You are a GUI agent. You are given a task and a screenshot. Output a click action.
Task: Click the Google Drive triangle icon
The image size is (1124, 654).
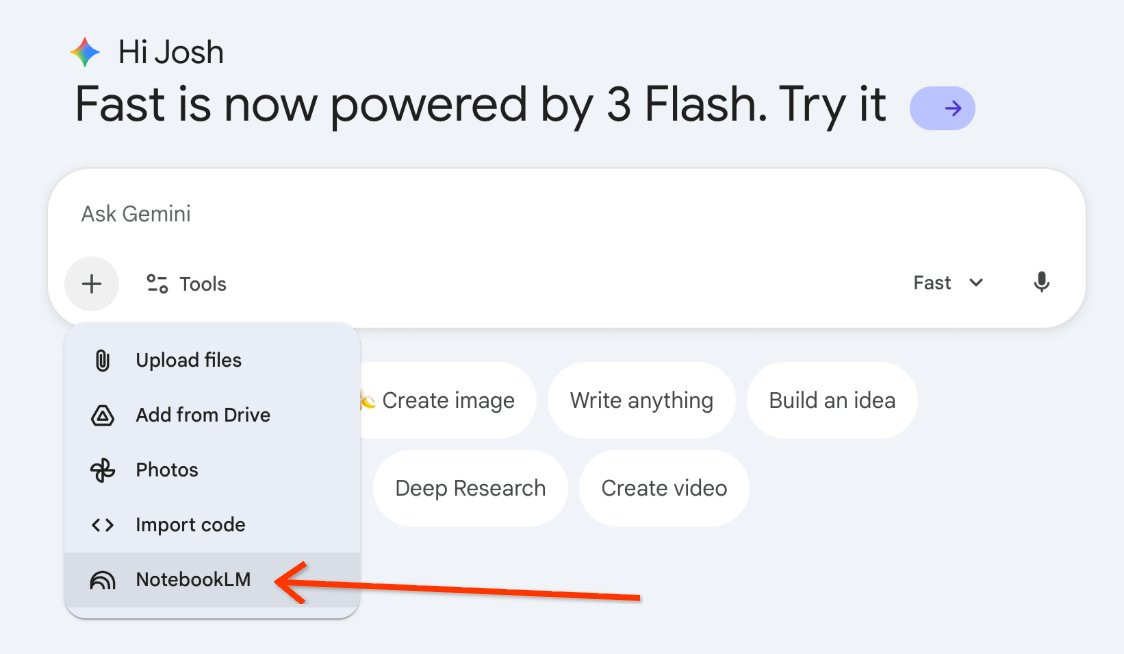[x=103, y=415]
